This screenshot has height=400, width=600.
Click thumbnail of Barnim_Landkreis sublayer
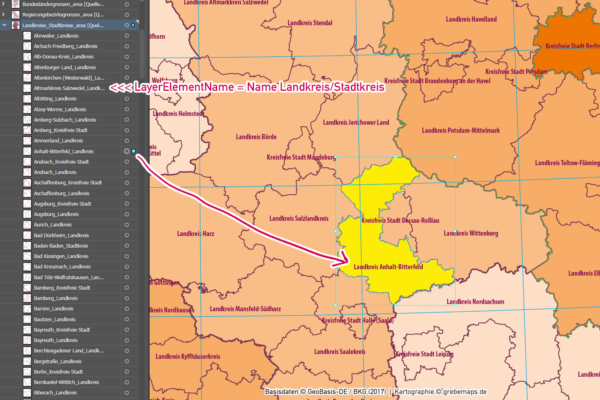pos(27,309)
